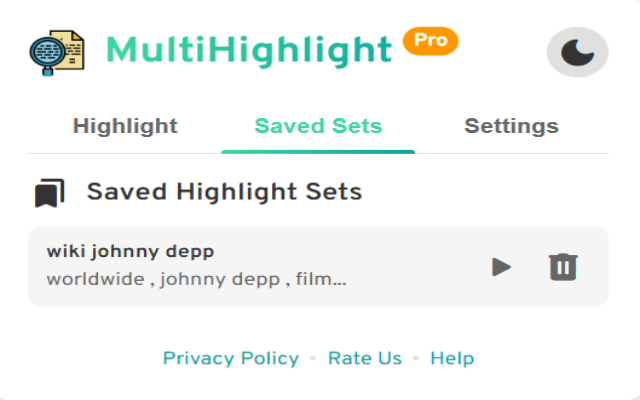The height and width of the screenshot is (400, 640).
Task: Click the bookmark icon beside Saved Highlight Sets
Action: [x=49, y=192]
